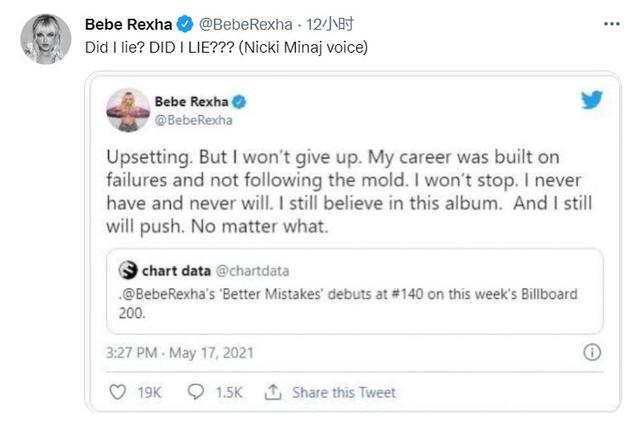The width and height of the screenshot is (640, 423).
Task: Click the verified badge in the top header
Action: click(x=185, y=22)
